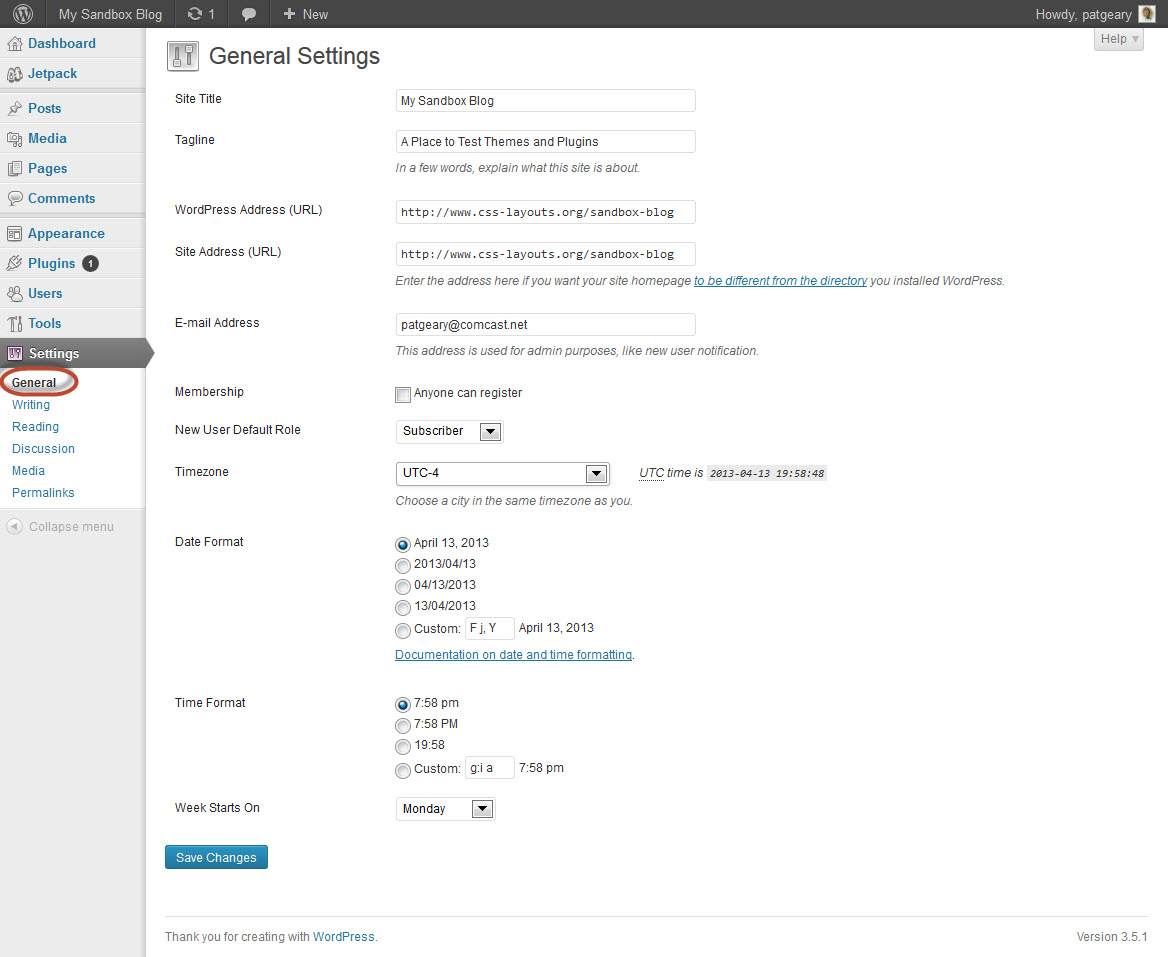Open the General settings submenu item
Image resolution: width=1168 pixels, height=957 pixels.
pyautogui.click(x=34, y=383)
